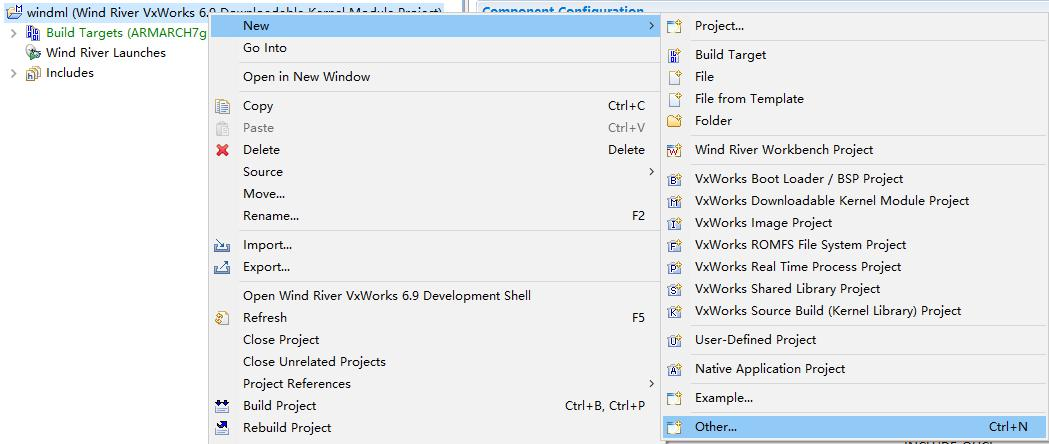Image resolution: width=1049 pixels, height=444 pixels.
Task: Click the Ctrl+C shortcut text
Action: [626, 106]
